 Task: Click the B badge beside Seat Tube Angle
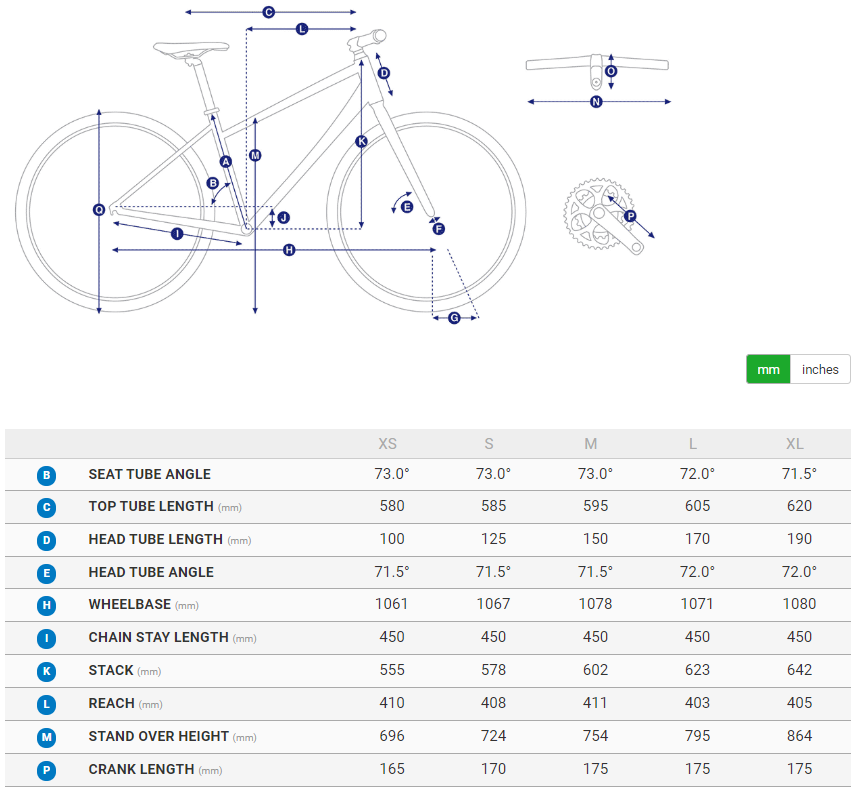coord(47,475)
